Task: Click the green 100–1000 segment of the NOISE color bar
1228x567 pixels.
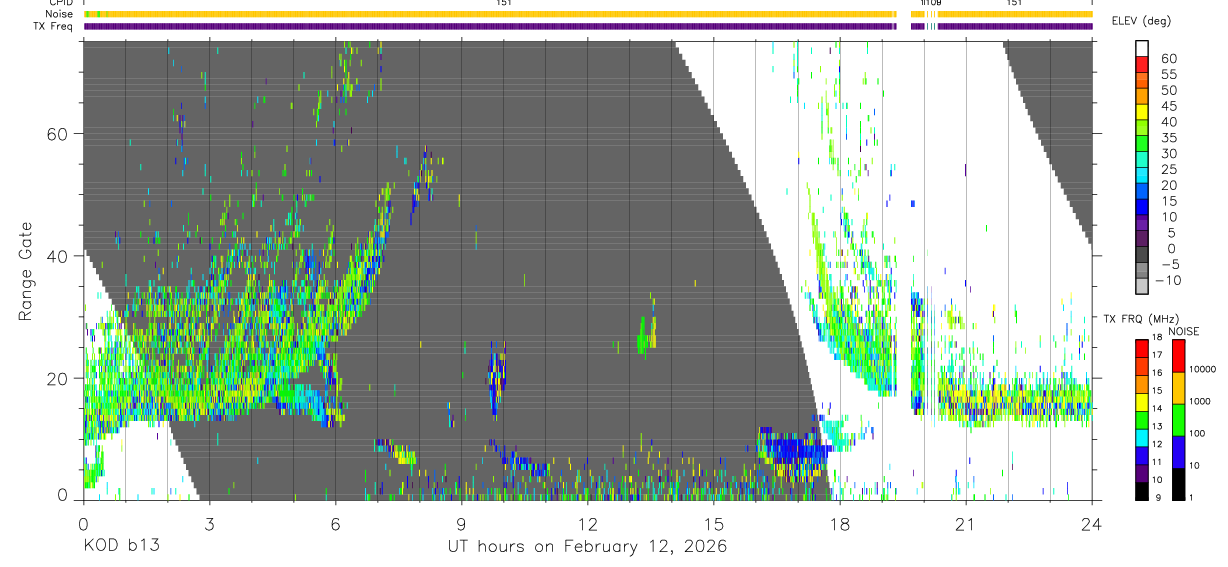Action: [1179, 420]
